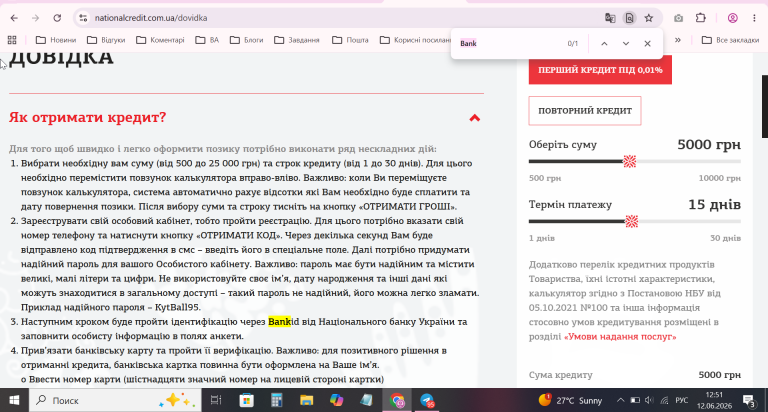Open the «Умови надання послуг» link
This screenshot has height=412, width=768.
(x=620, y=337)
